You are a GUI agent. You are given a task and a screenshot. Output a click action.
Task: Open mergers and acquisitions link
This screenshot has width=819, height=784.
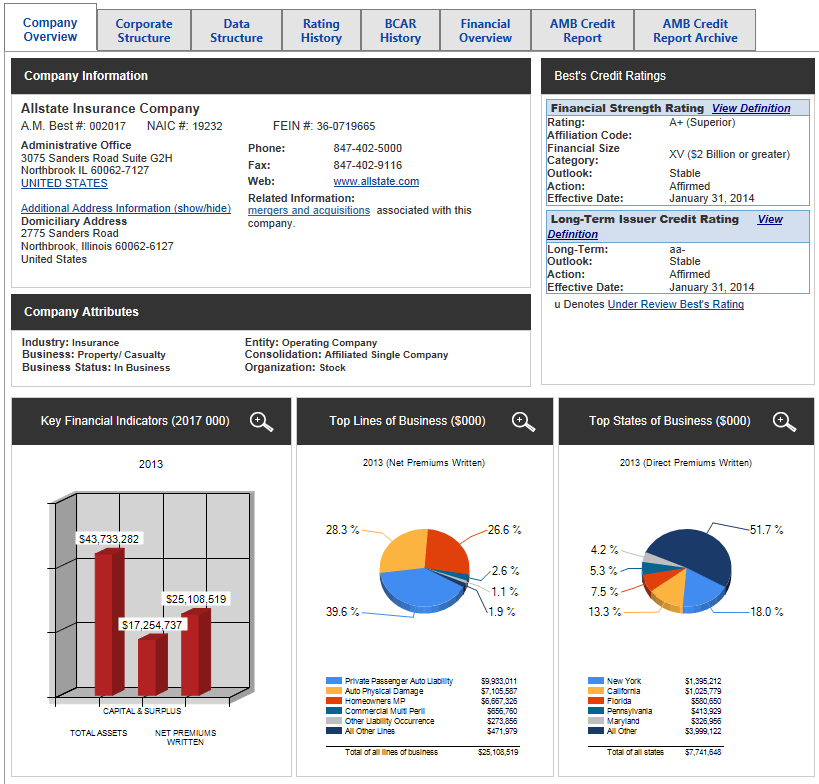coord(309,210)
